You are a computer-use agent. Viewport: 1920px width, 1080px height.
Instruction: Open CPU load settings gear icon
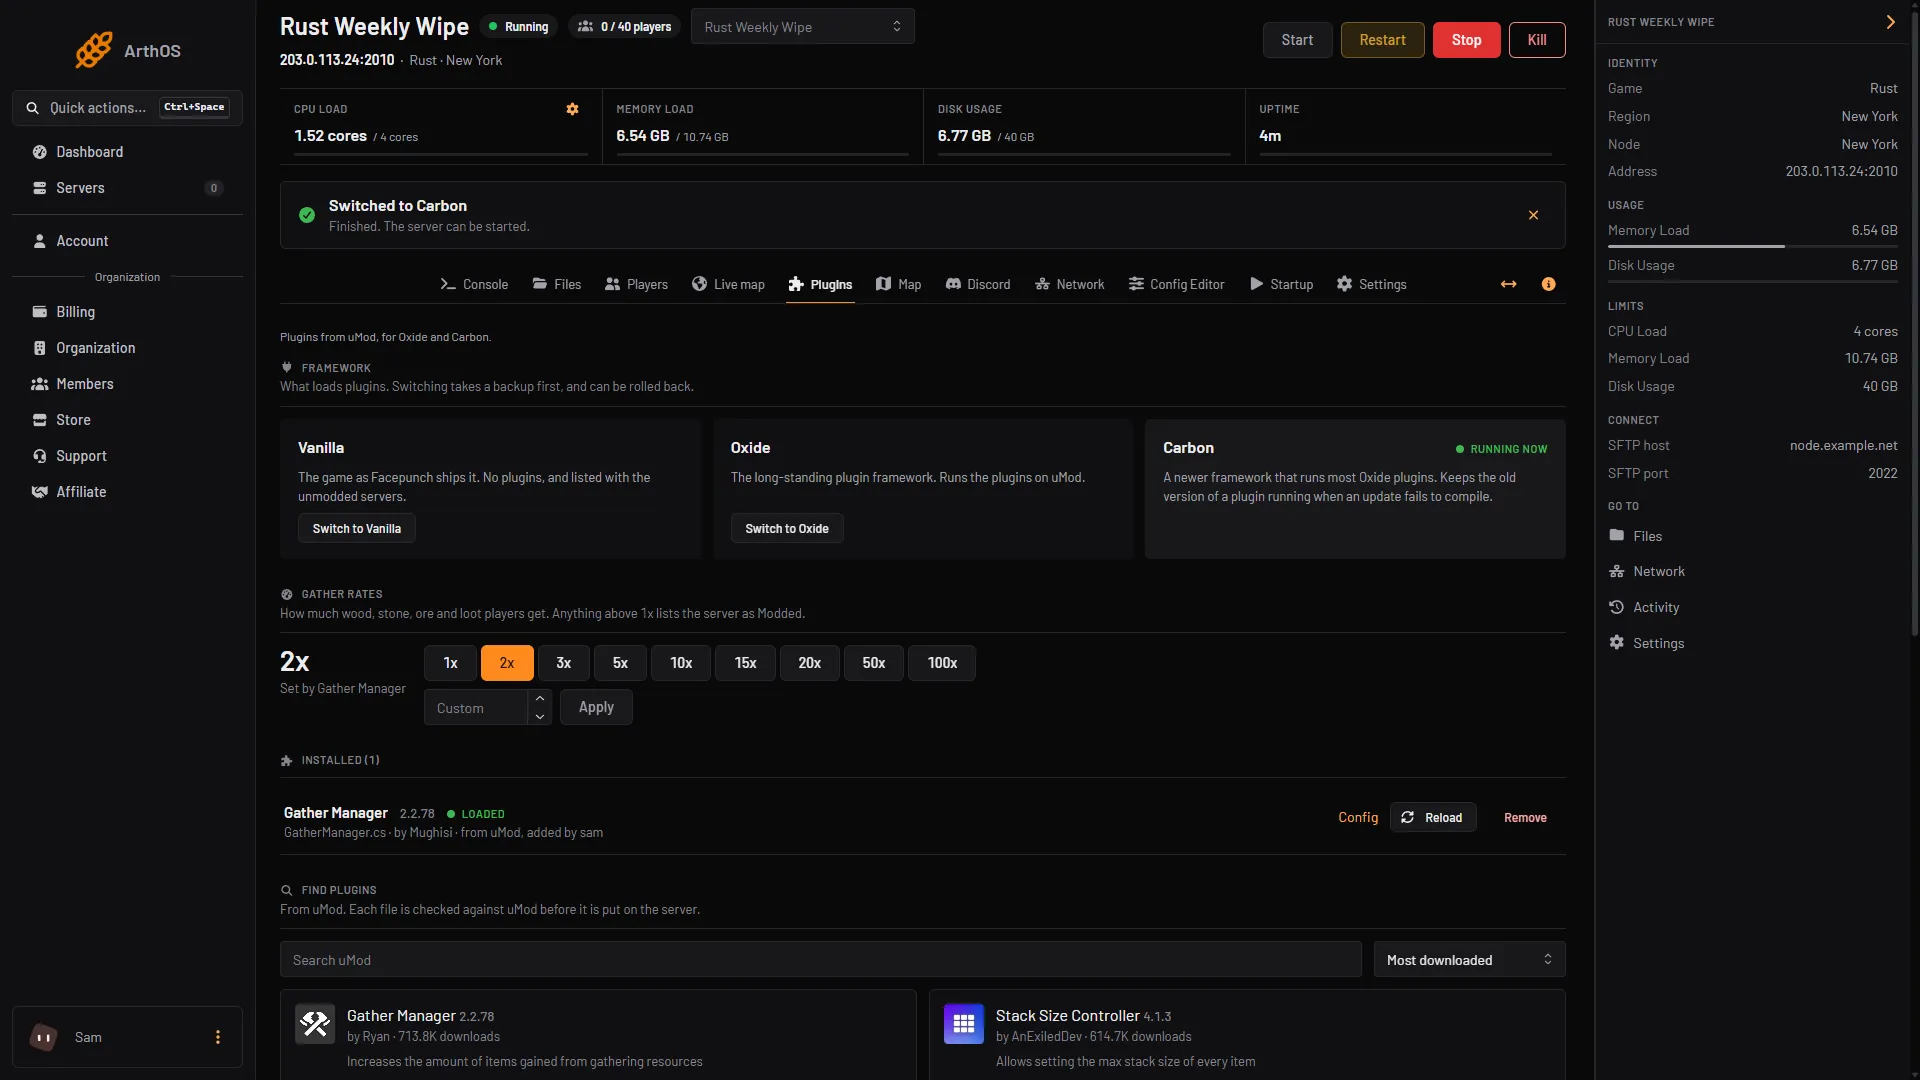(572, 109)
